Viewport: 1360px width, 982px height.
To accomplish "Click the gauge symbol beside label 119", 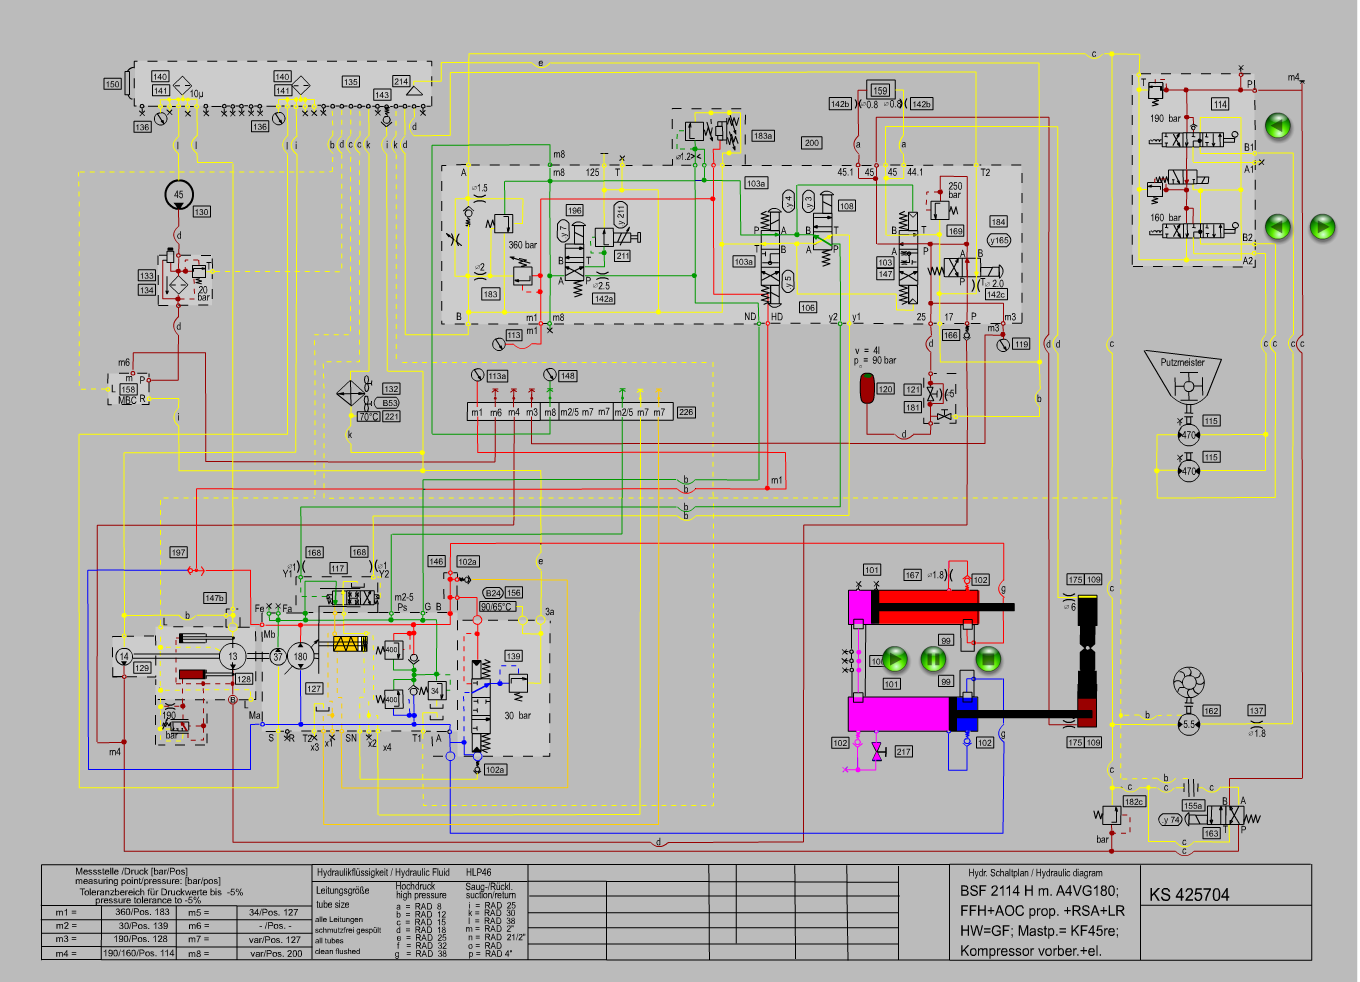I will (1003, 345).
